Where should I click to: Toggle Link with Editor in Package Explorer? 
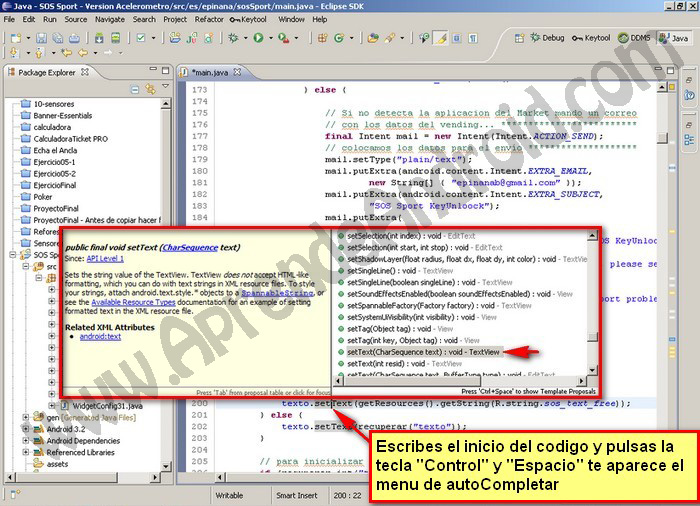[x=150, y=89]
